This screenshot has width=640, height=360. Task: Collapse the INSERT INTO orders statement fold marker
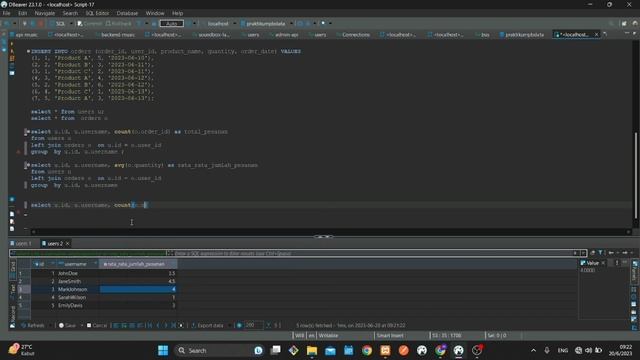pos(28,51)
